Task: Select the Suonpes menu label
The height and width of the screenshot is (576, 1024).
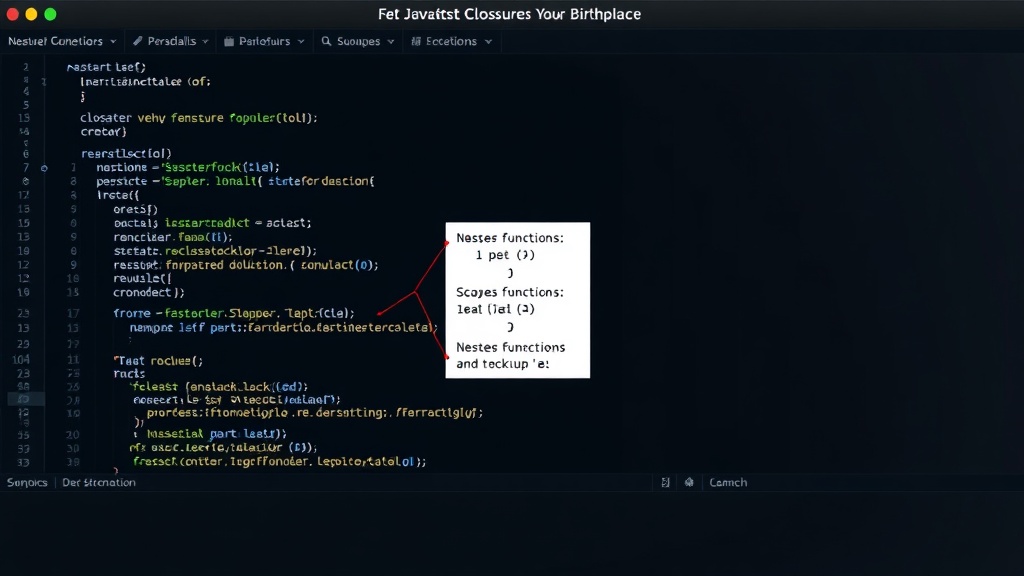Action: (359, 41)
